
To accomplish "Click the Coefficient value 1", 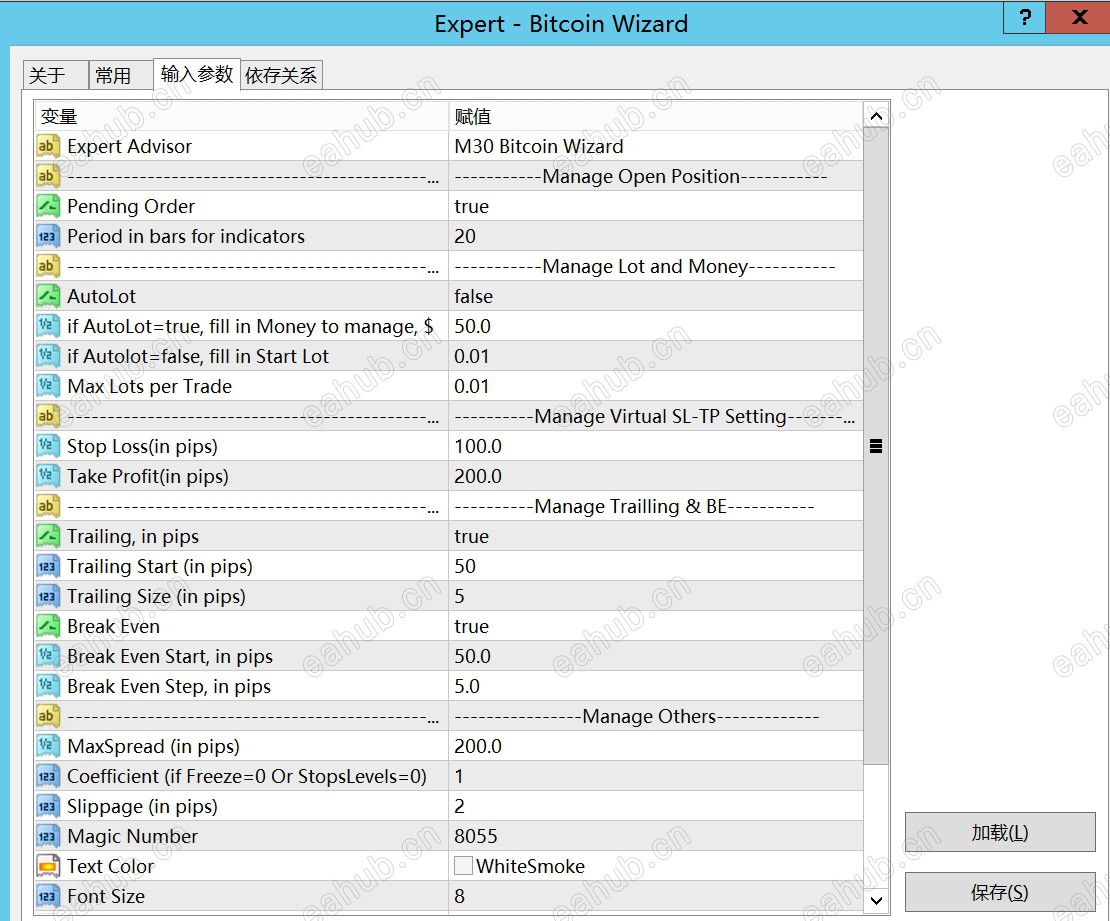I will tap(459, 776).
